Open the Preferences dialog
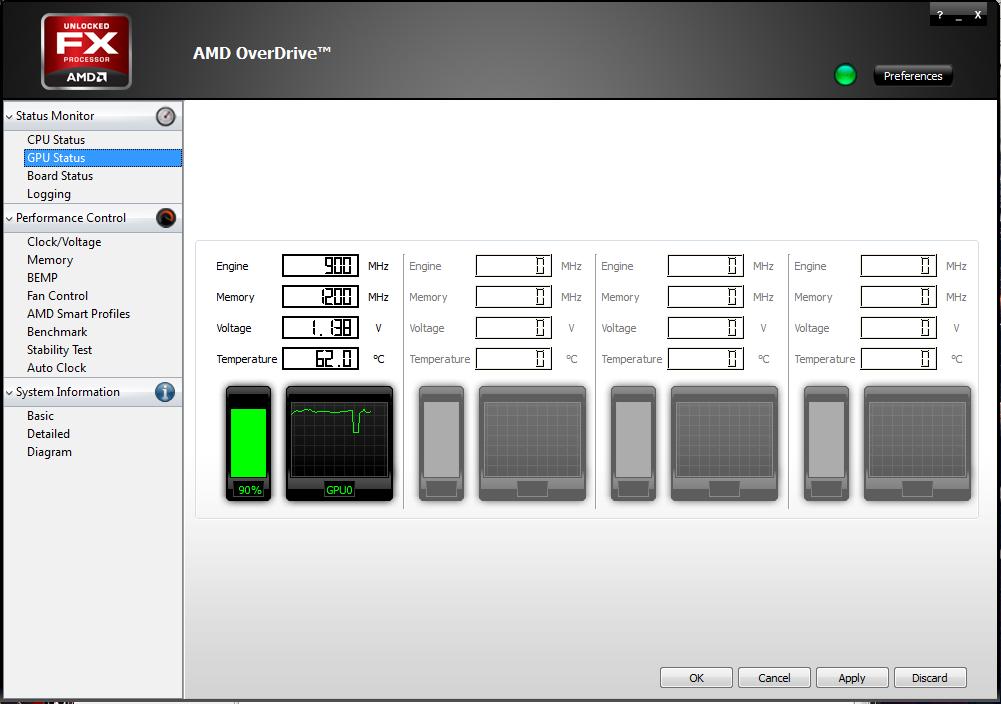 tap(913, 76)
